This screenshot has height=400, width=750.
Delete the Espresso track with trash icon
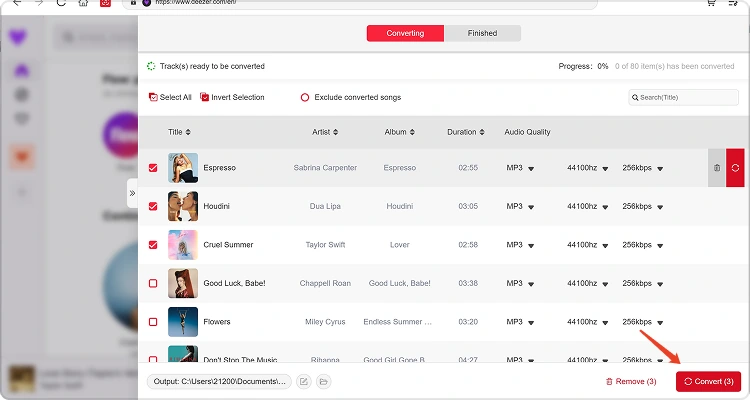pyautogui.click(x=717, y=168)
